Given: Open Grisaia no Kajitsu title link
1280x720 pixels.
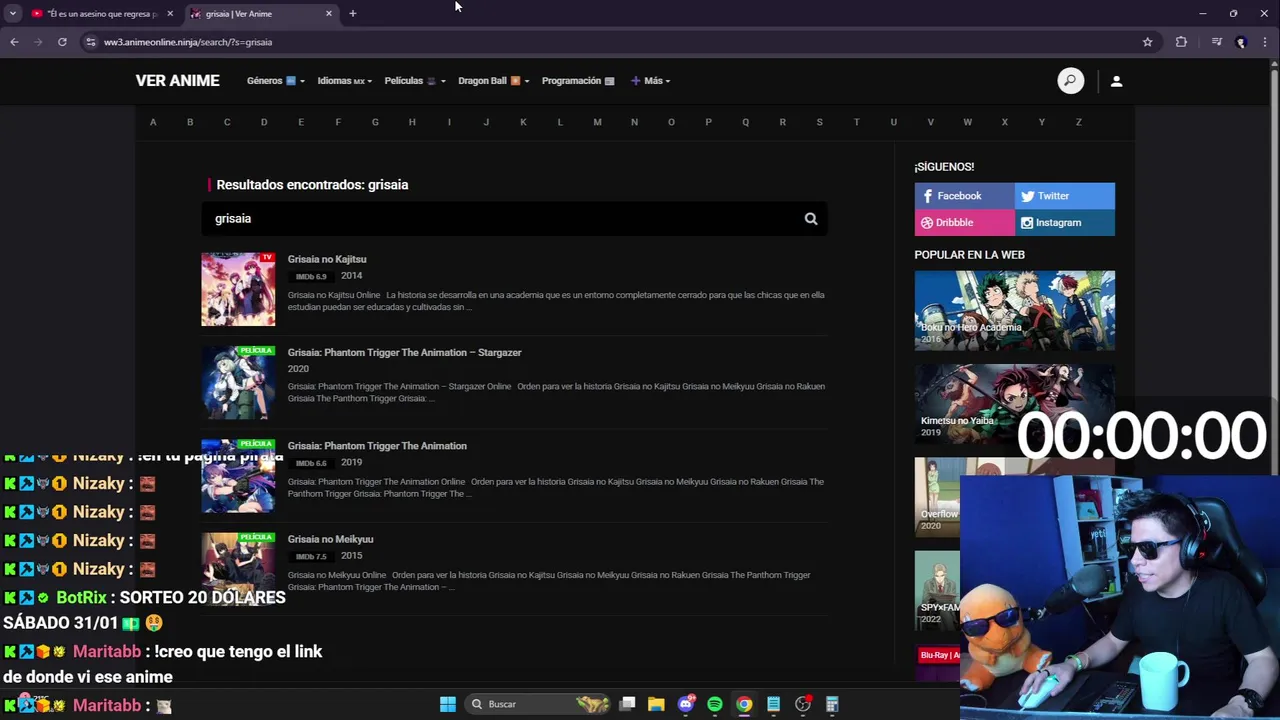Looking at the screenshot, I should pos(327,259).
